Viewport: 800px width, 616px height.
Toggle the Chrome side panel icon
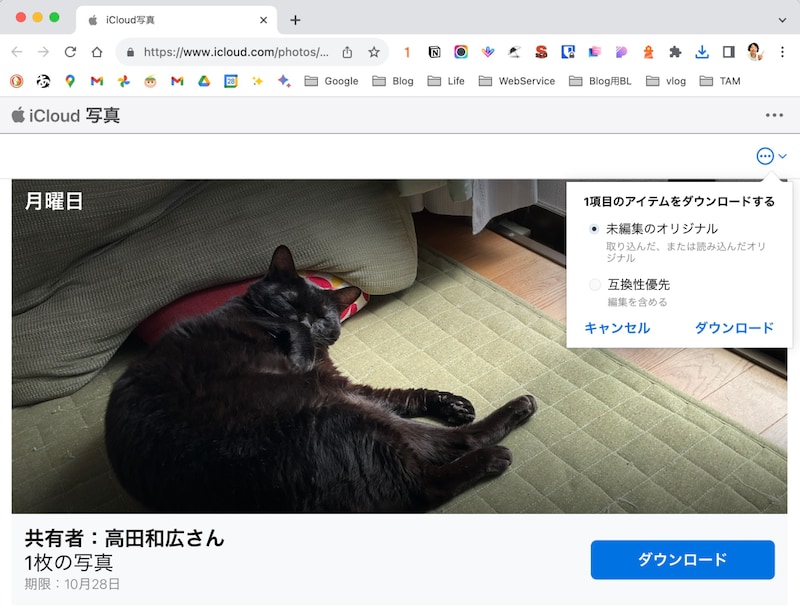pyautogui.click(x=729, y=52)
